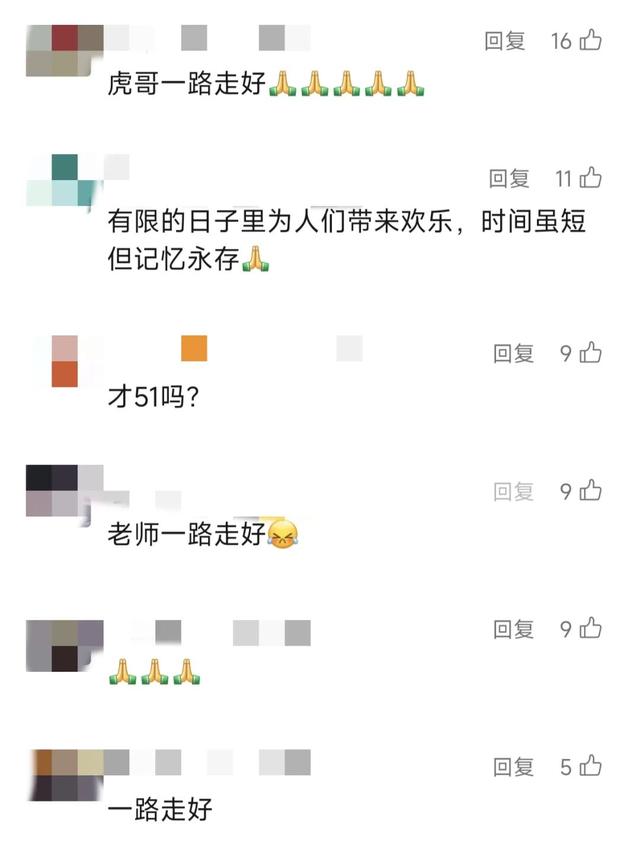Screen dimensions: 640x853
Task: Open the username above "虎哥一路走好"
Action: (208, 38)
